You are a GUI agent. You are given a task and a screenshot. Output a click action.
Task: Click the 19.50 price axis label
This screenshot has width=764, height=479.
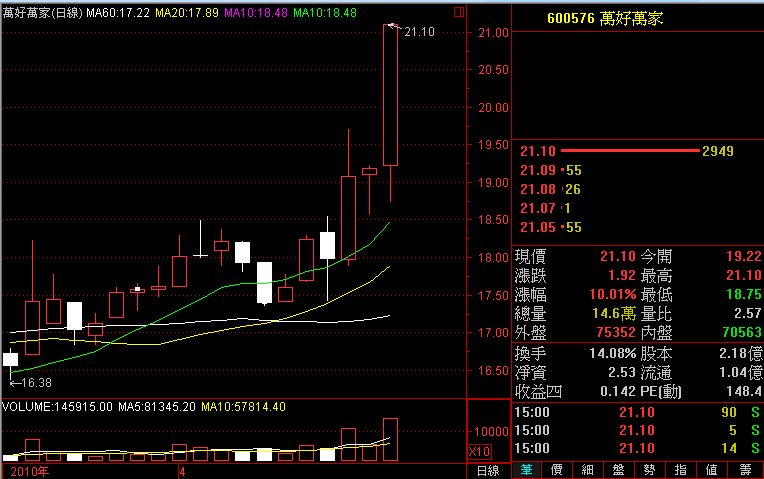[494, 145]
